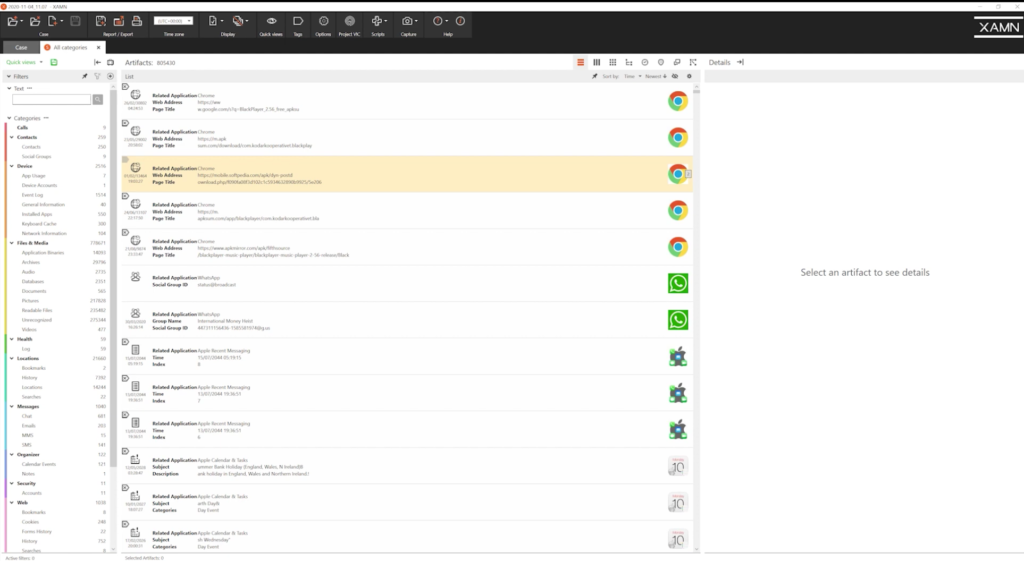Viewport: 1024px width, 561px height.
Task: Open list settings gear icon
Action: pos(689,76)
